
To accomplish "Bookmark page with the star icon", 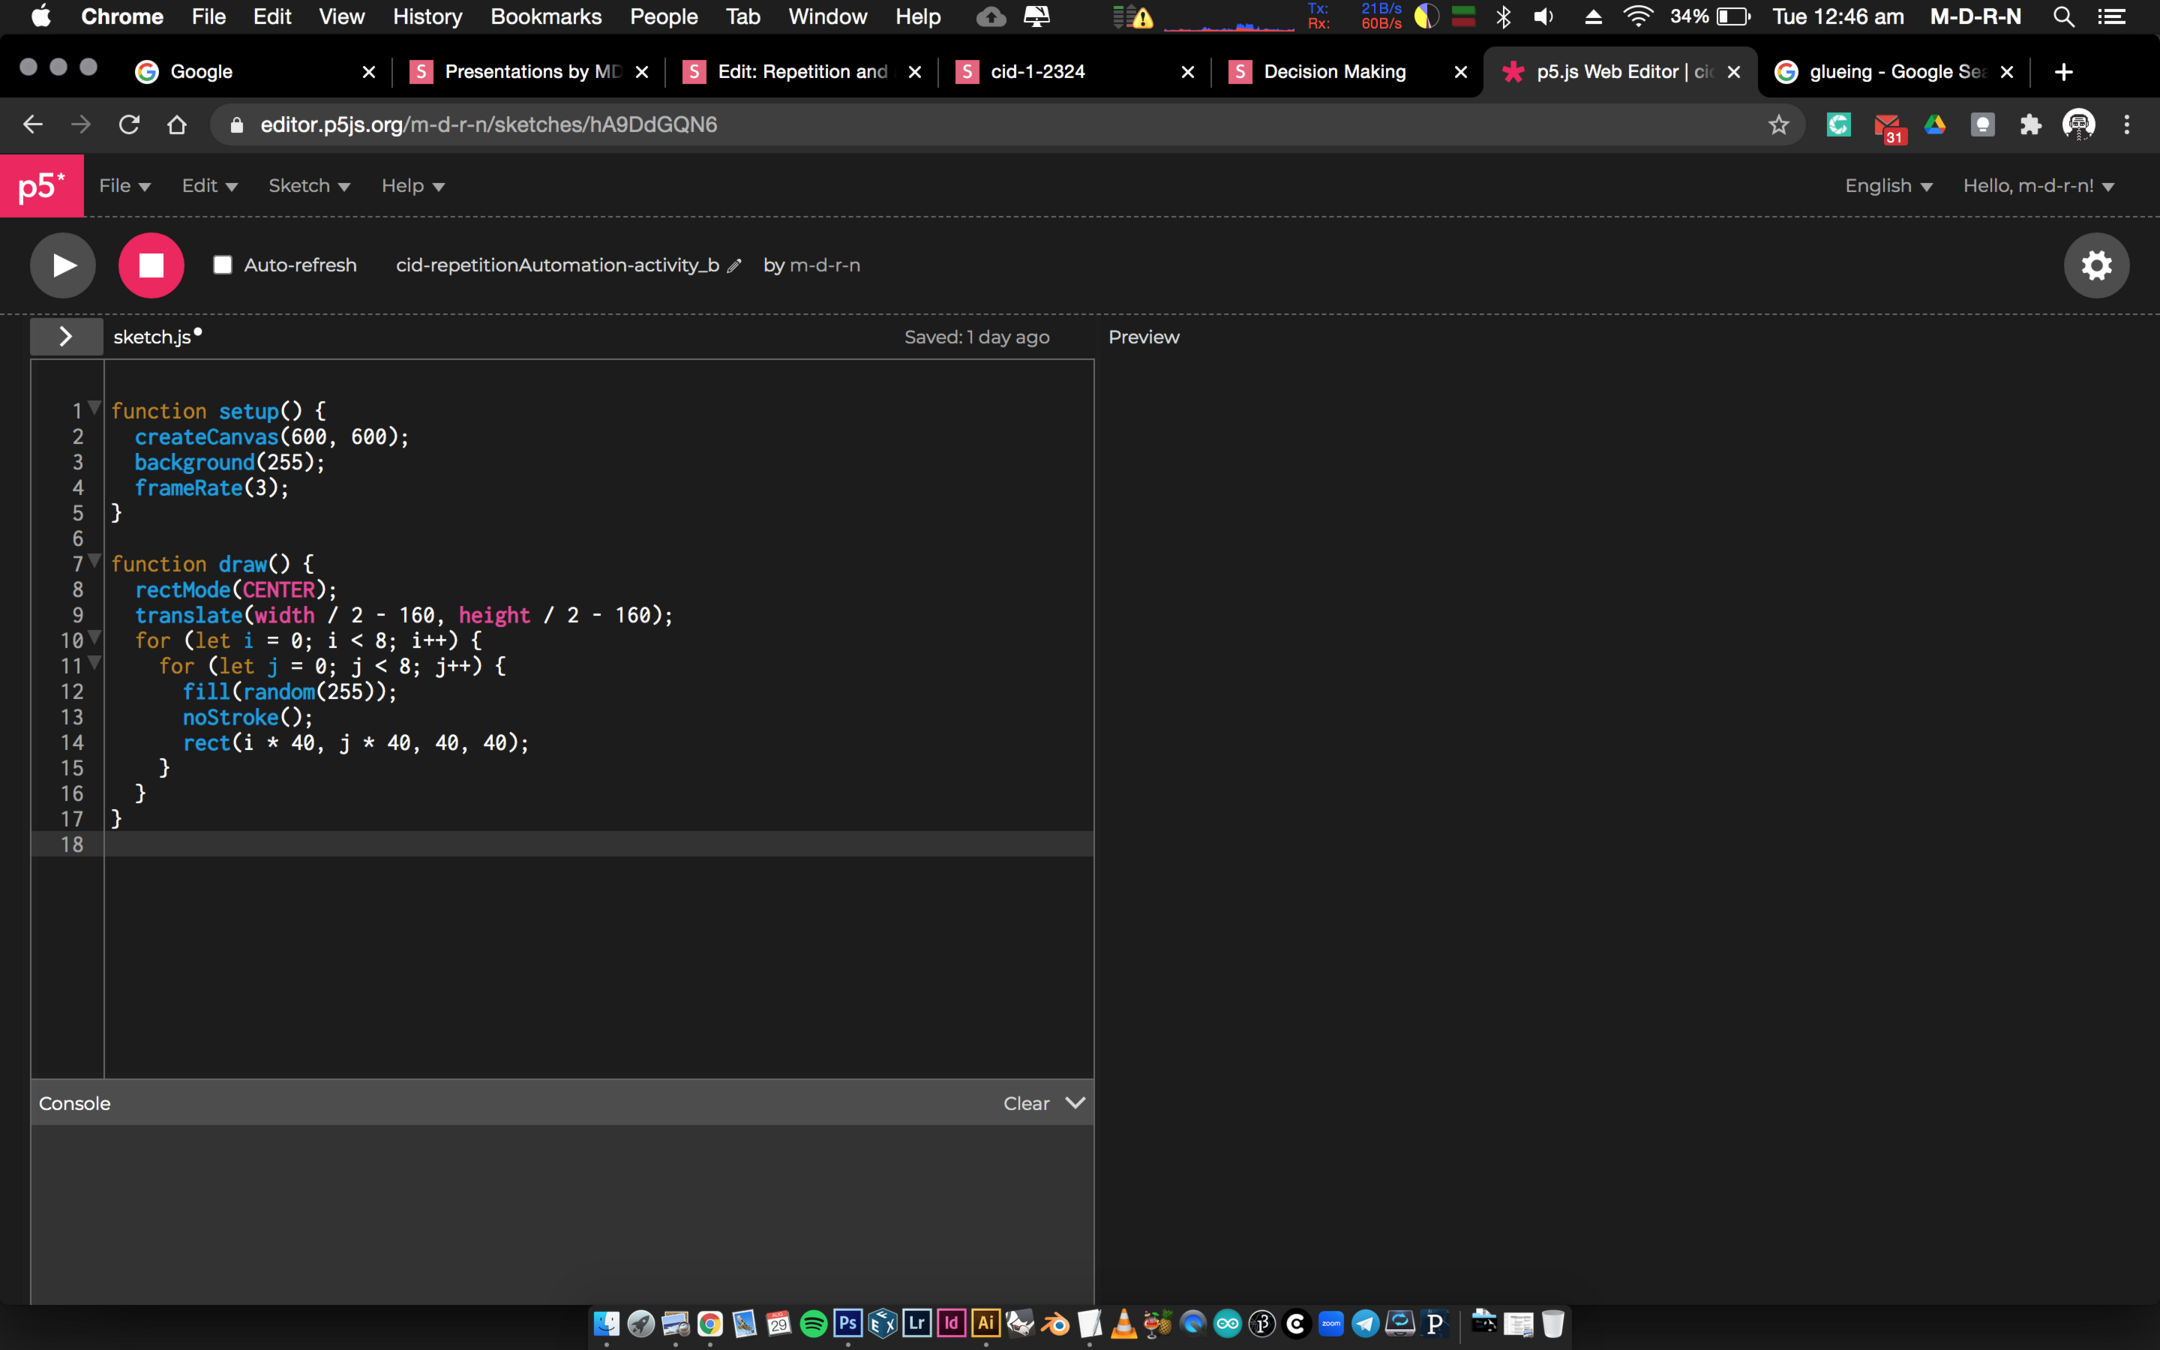I will coord(1778,125).
